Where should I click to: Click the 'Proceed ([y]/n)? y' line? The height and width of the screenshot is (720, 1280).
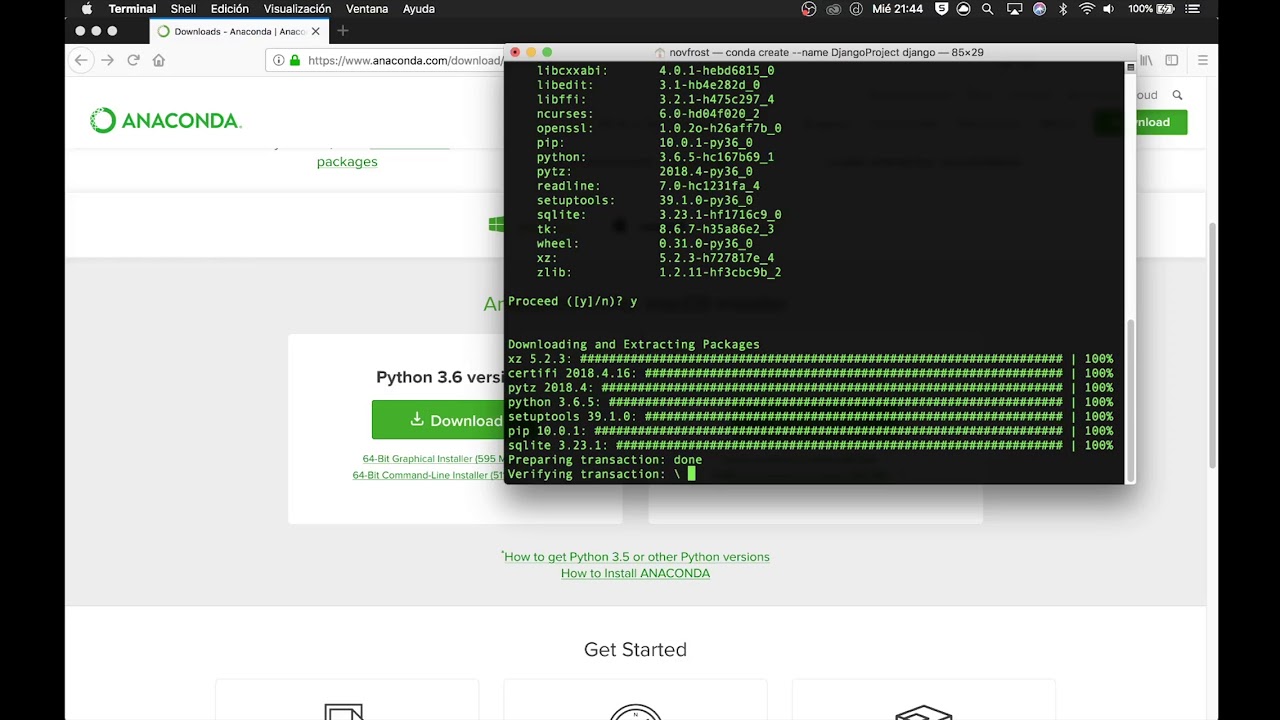(x=572, y=301)
